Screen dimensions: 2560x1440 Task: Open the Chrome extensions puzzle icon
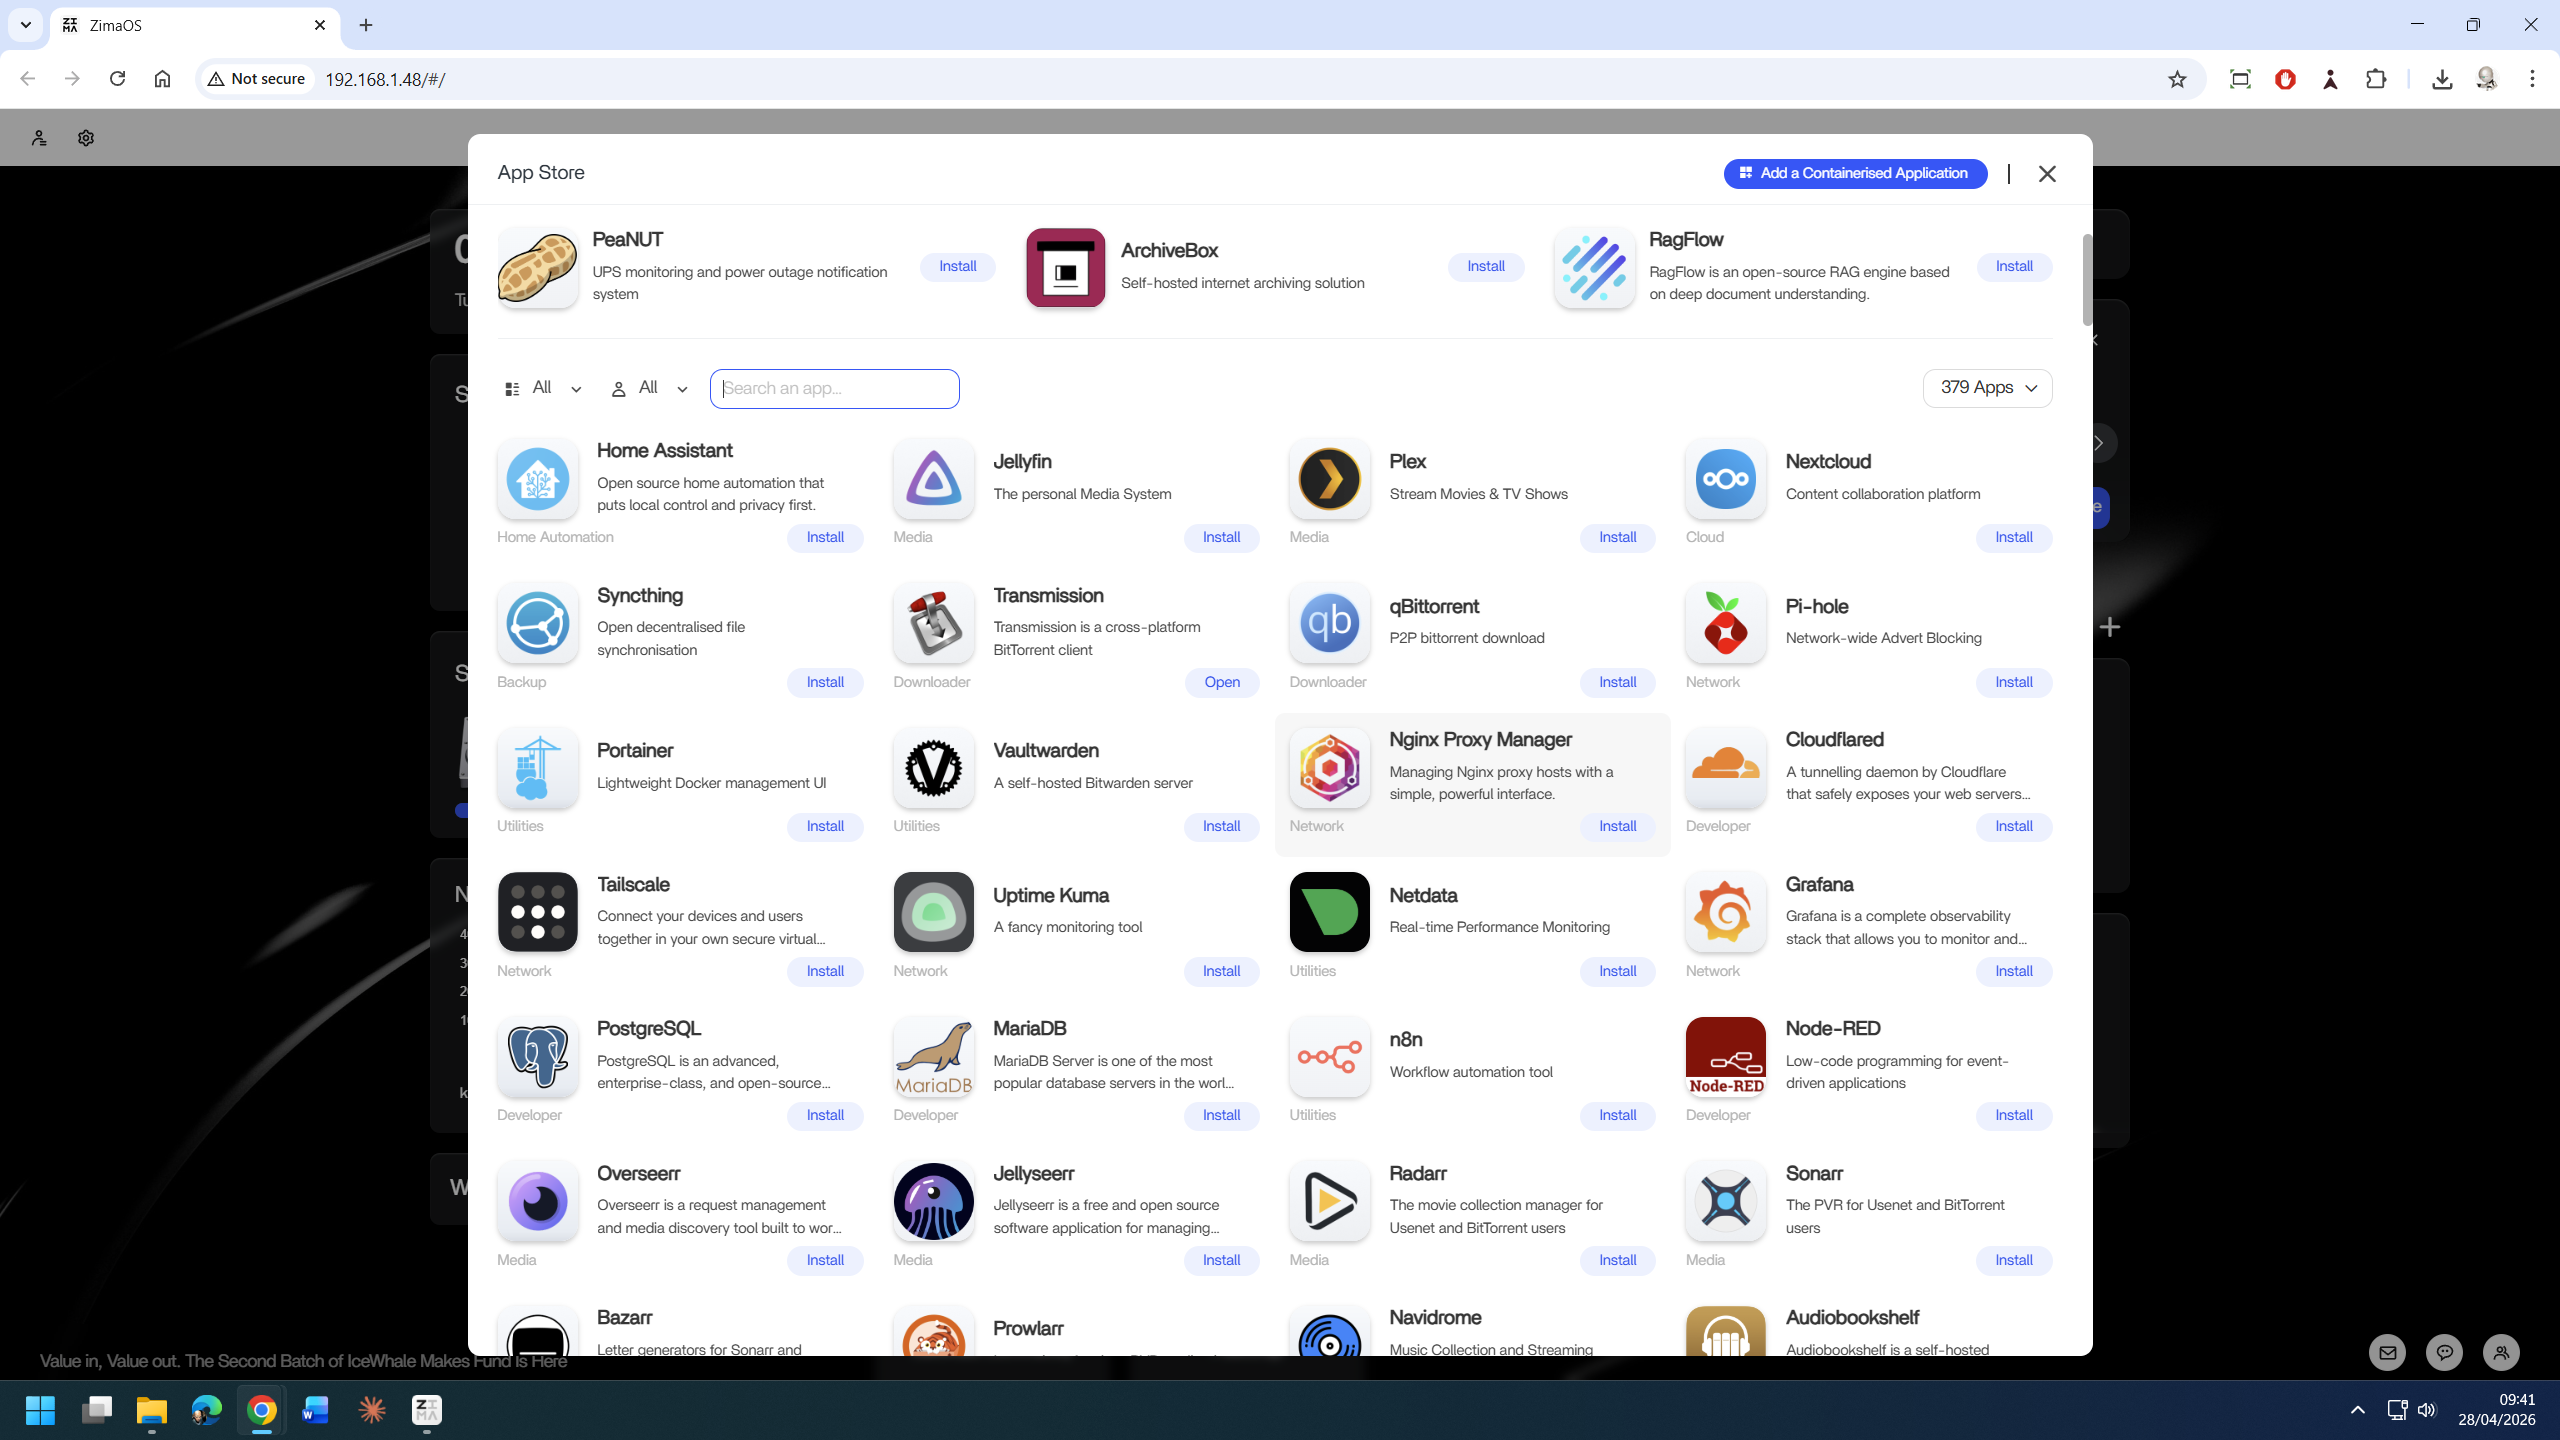point(2376,79)
